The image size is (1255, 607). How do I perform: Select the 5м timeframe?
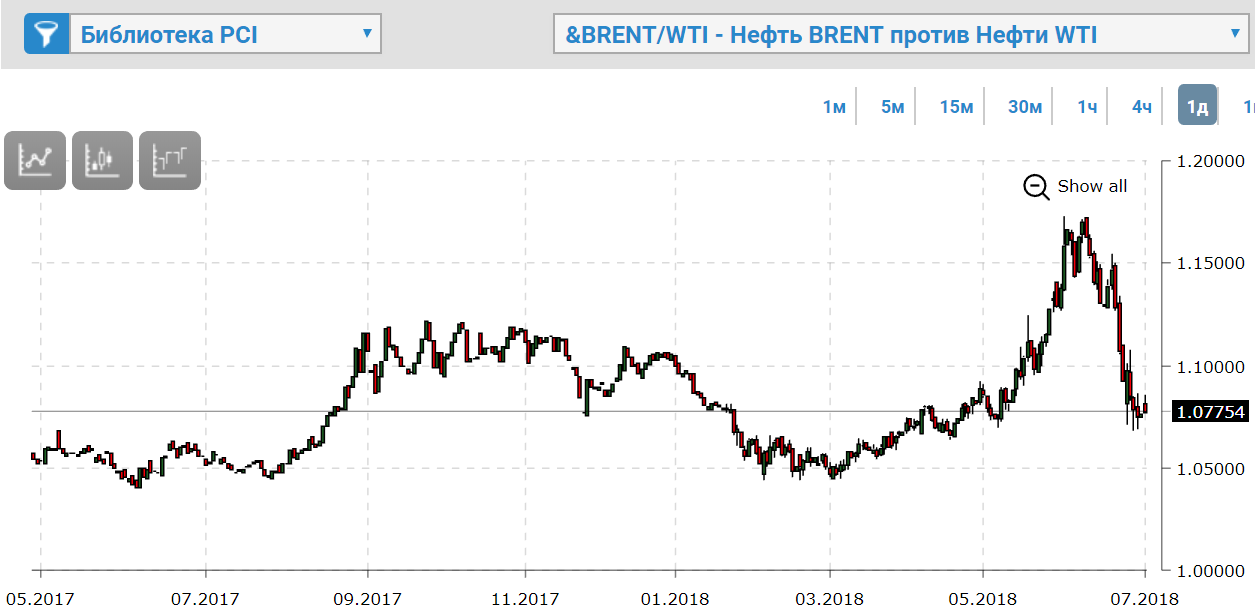coord(892,106)
